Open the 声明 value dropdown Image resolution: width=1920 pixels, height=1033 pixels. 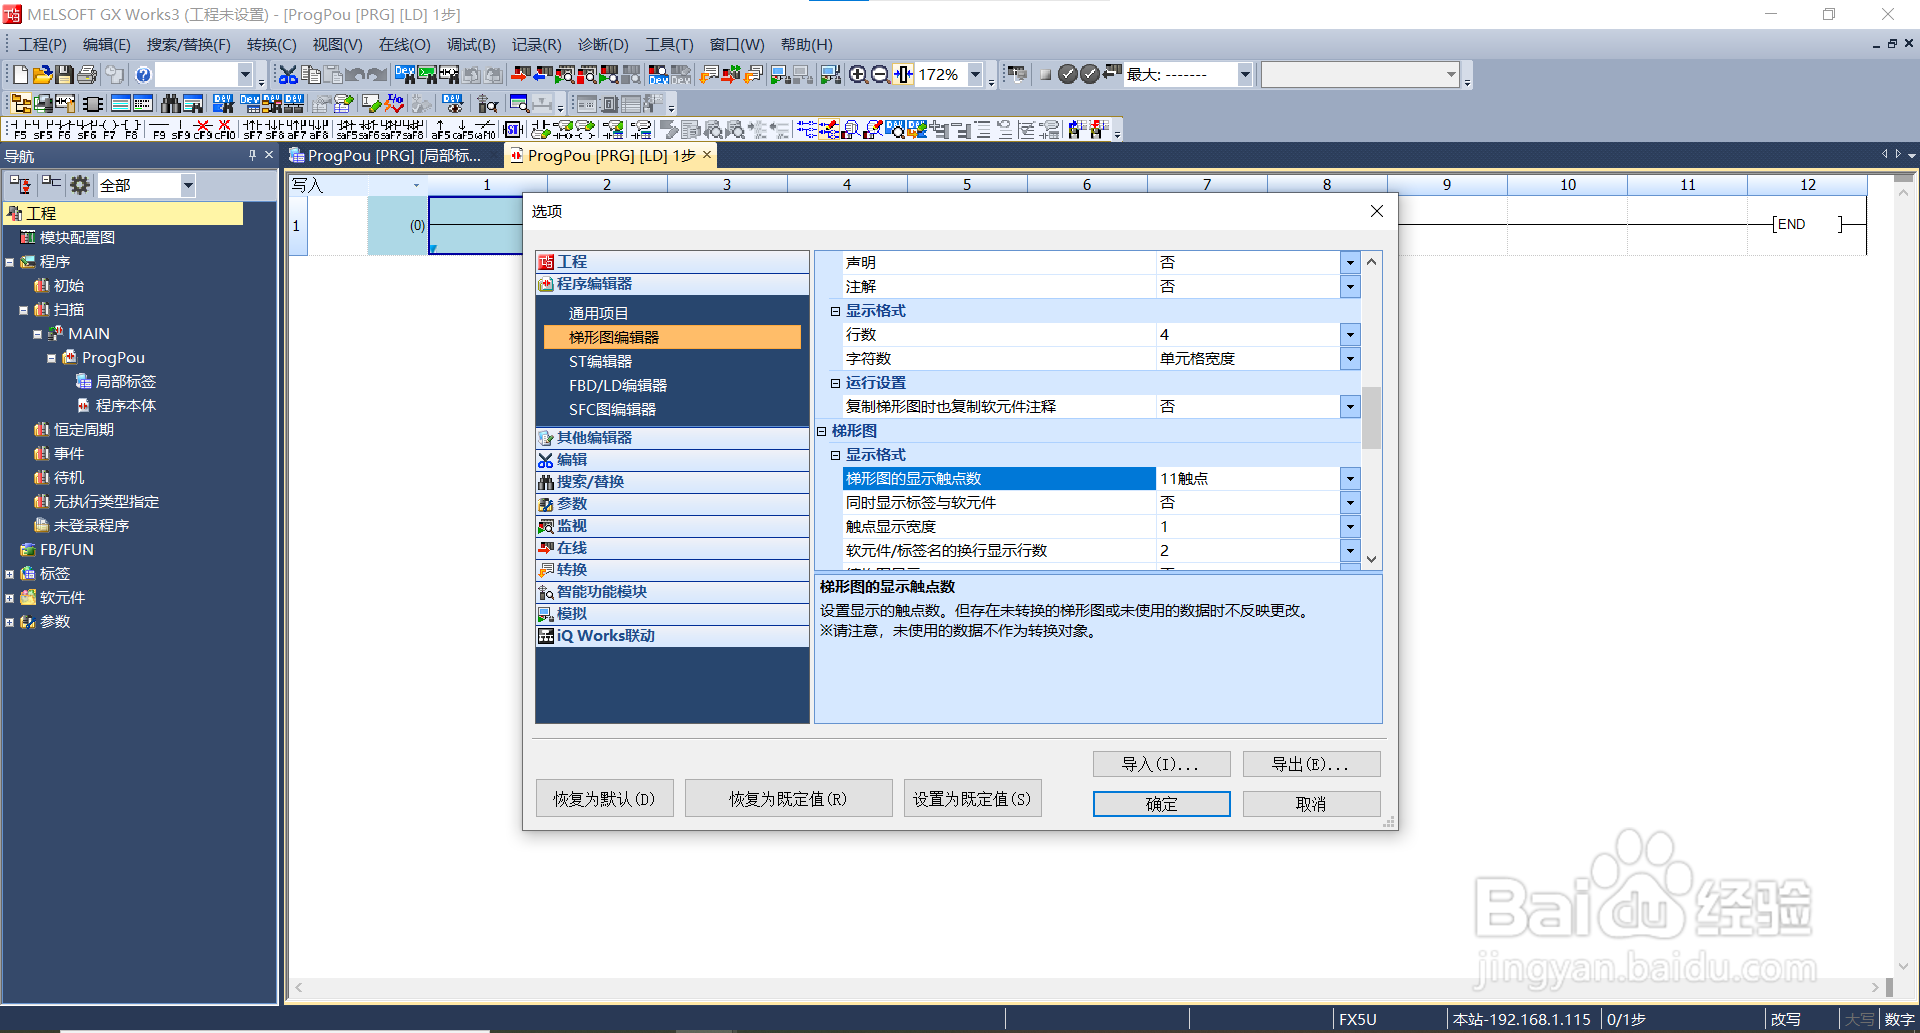point(1350,263)
